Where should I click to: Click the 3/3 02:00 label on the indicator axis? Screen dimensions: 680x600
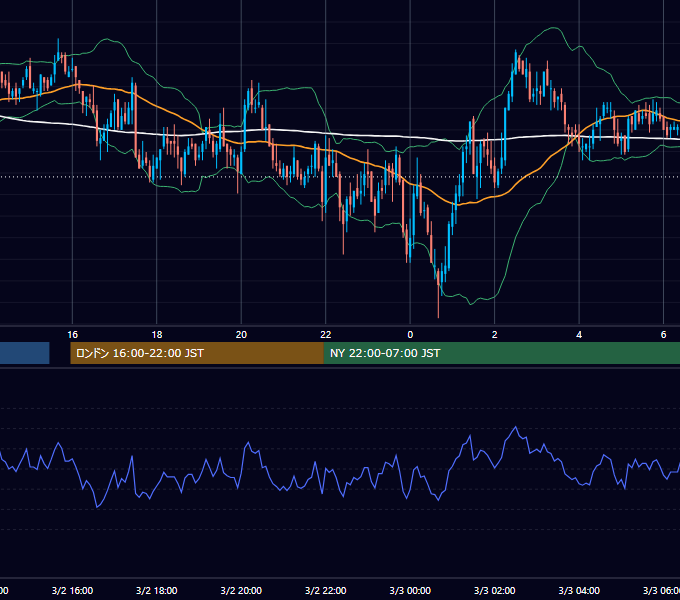(494, 590)
